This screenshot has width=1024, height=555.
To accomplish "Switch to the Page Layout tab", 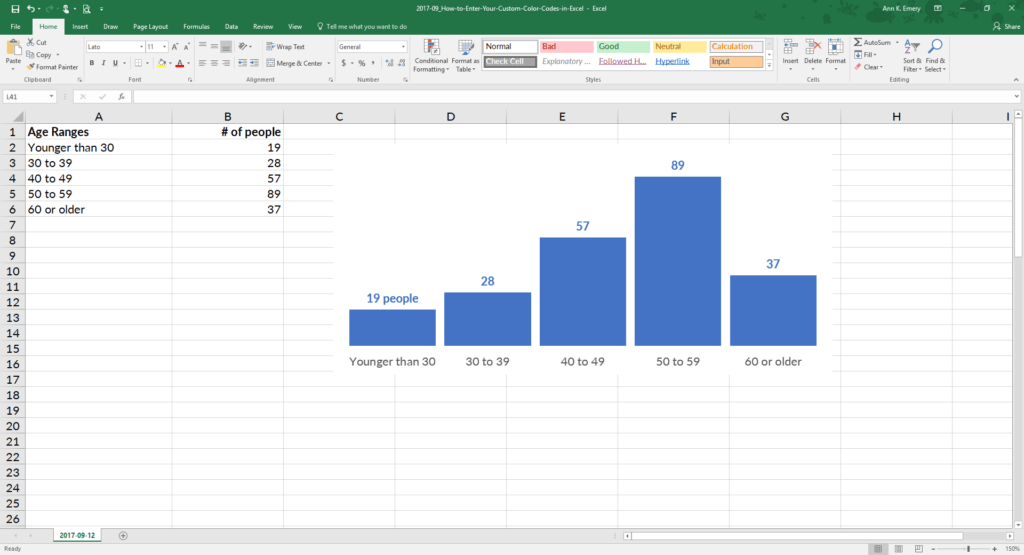I will (150, 27).
